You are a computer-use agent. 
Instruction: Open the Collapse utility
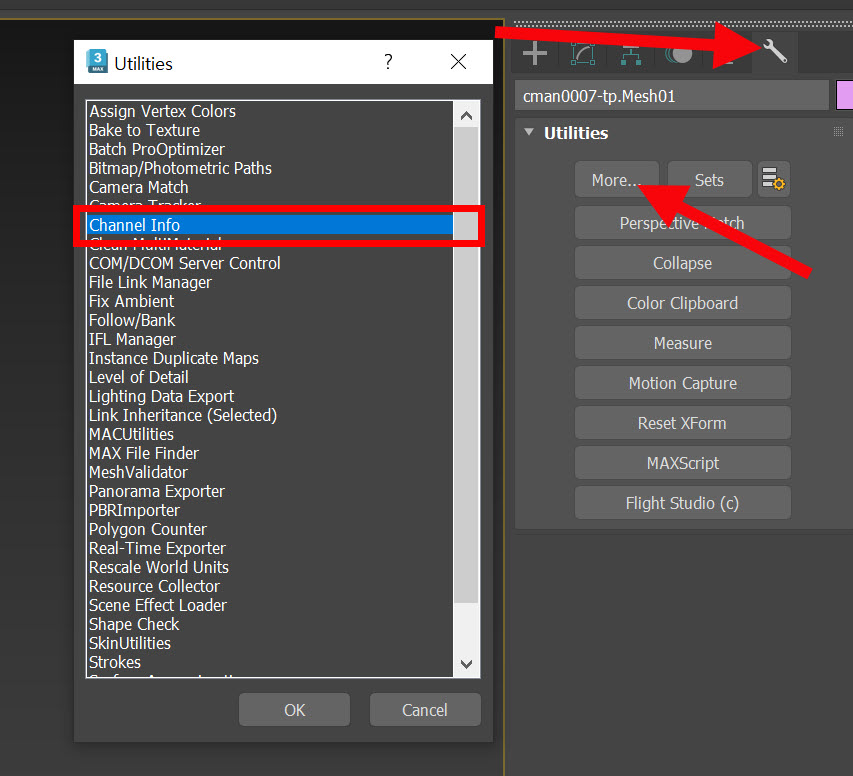click(x=682, y=263)
